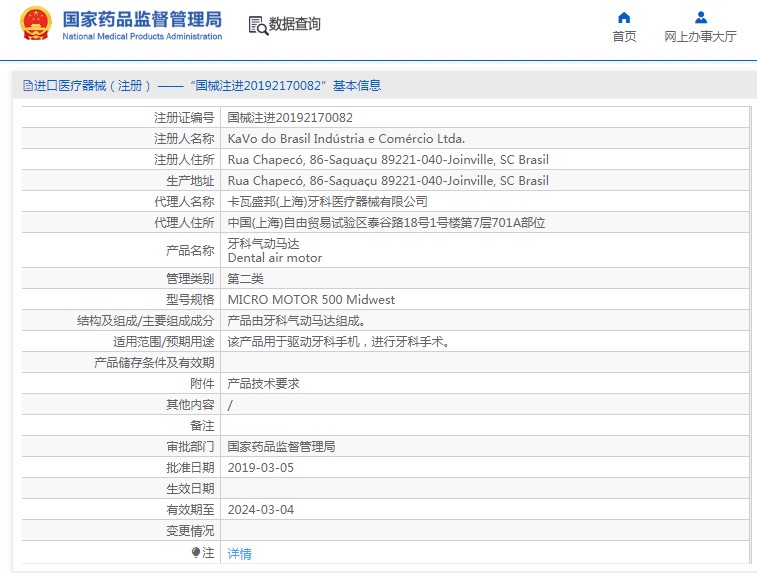Click the lightbulb icon beside 注
Viewport: 757px width, 573px height.
coord(196,552)
